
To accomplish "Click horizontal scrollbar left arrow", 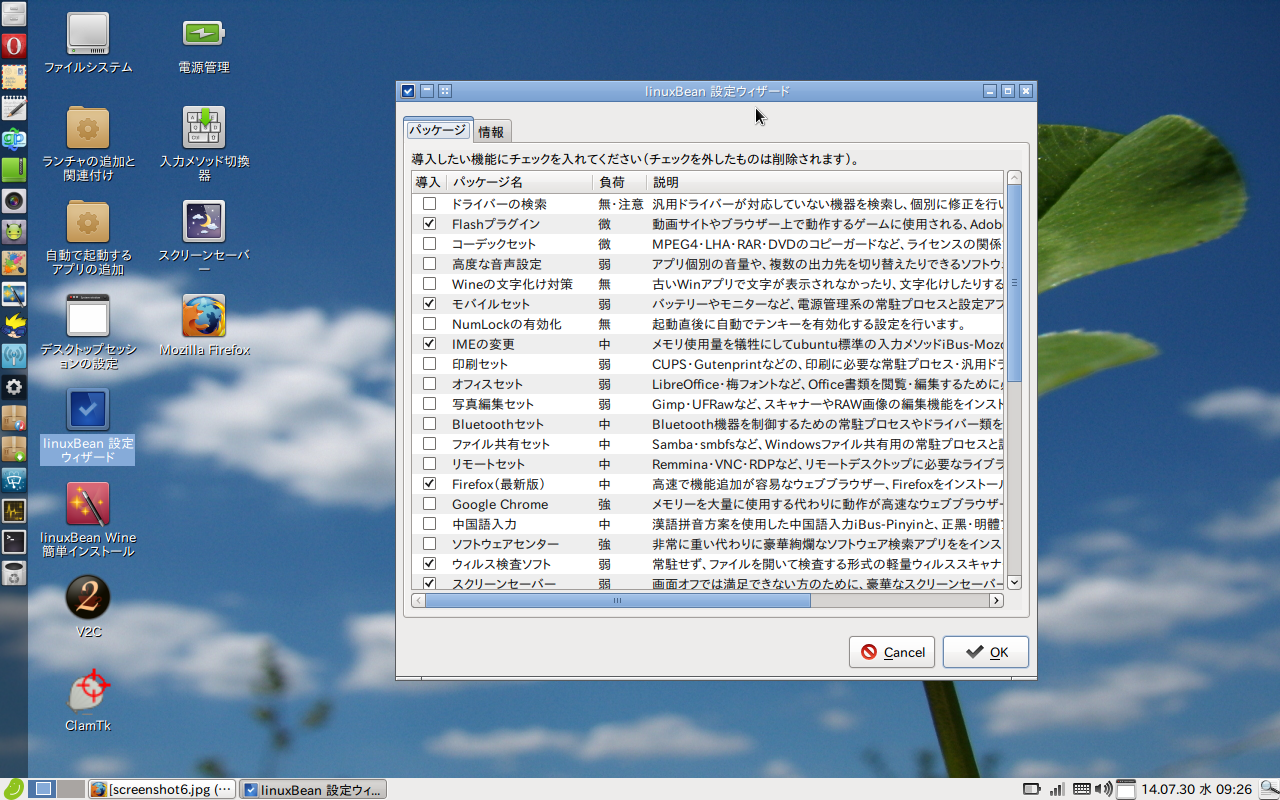I will click(418, 601).
